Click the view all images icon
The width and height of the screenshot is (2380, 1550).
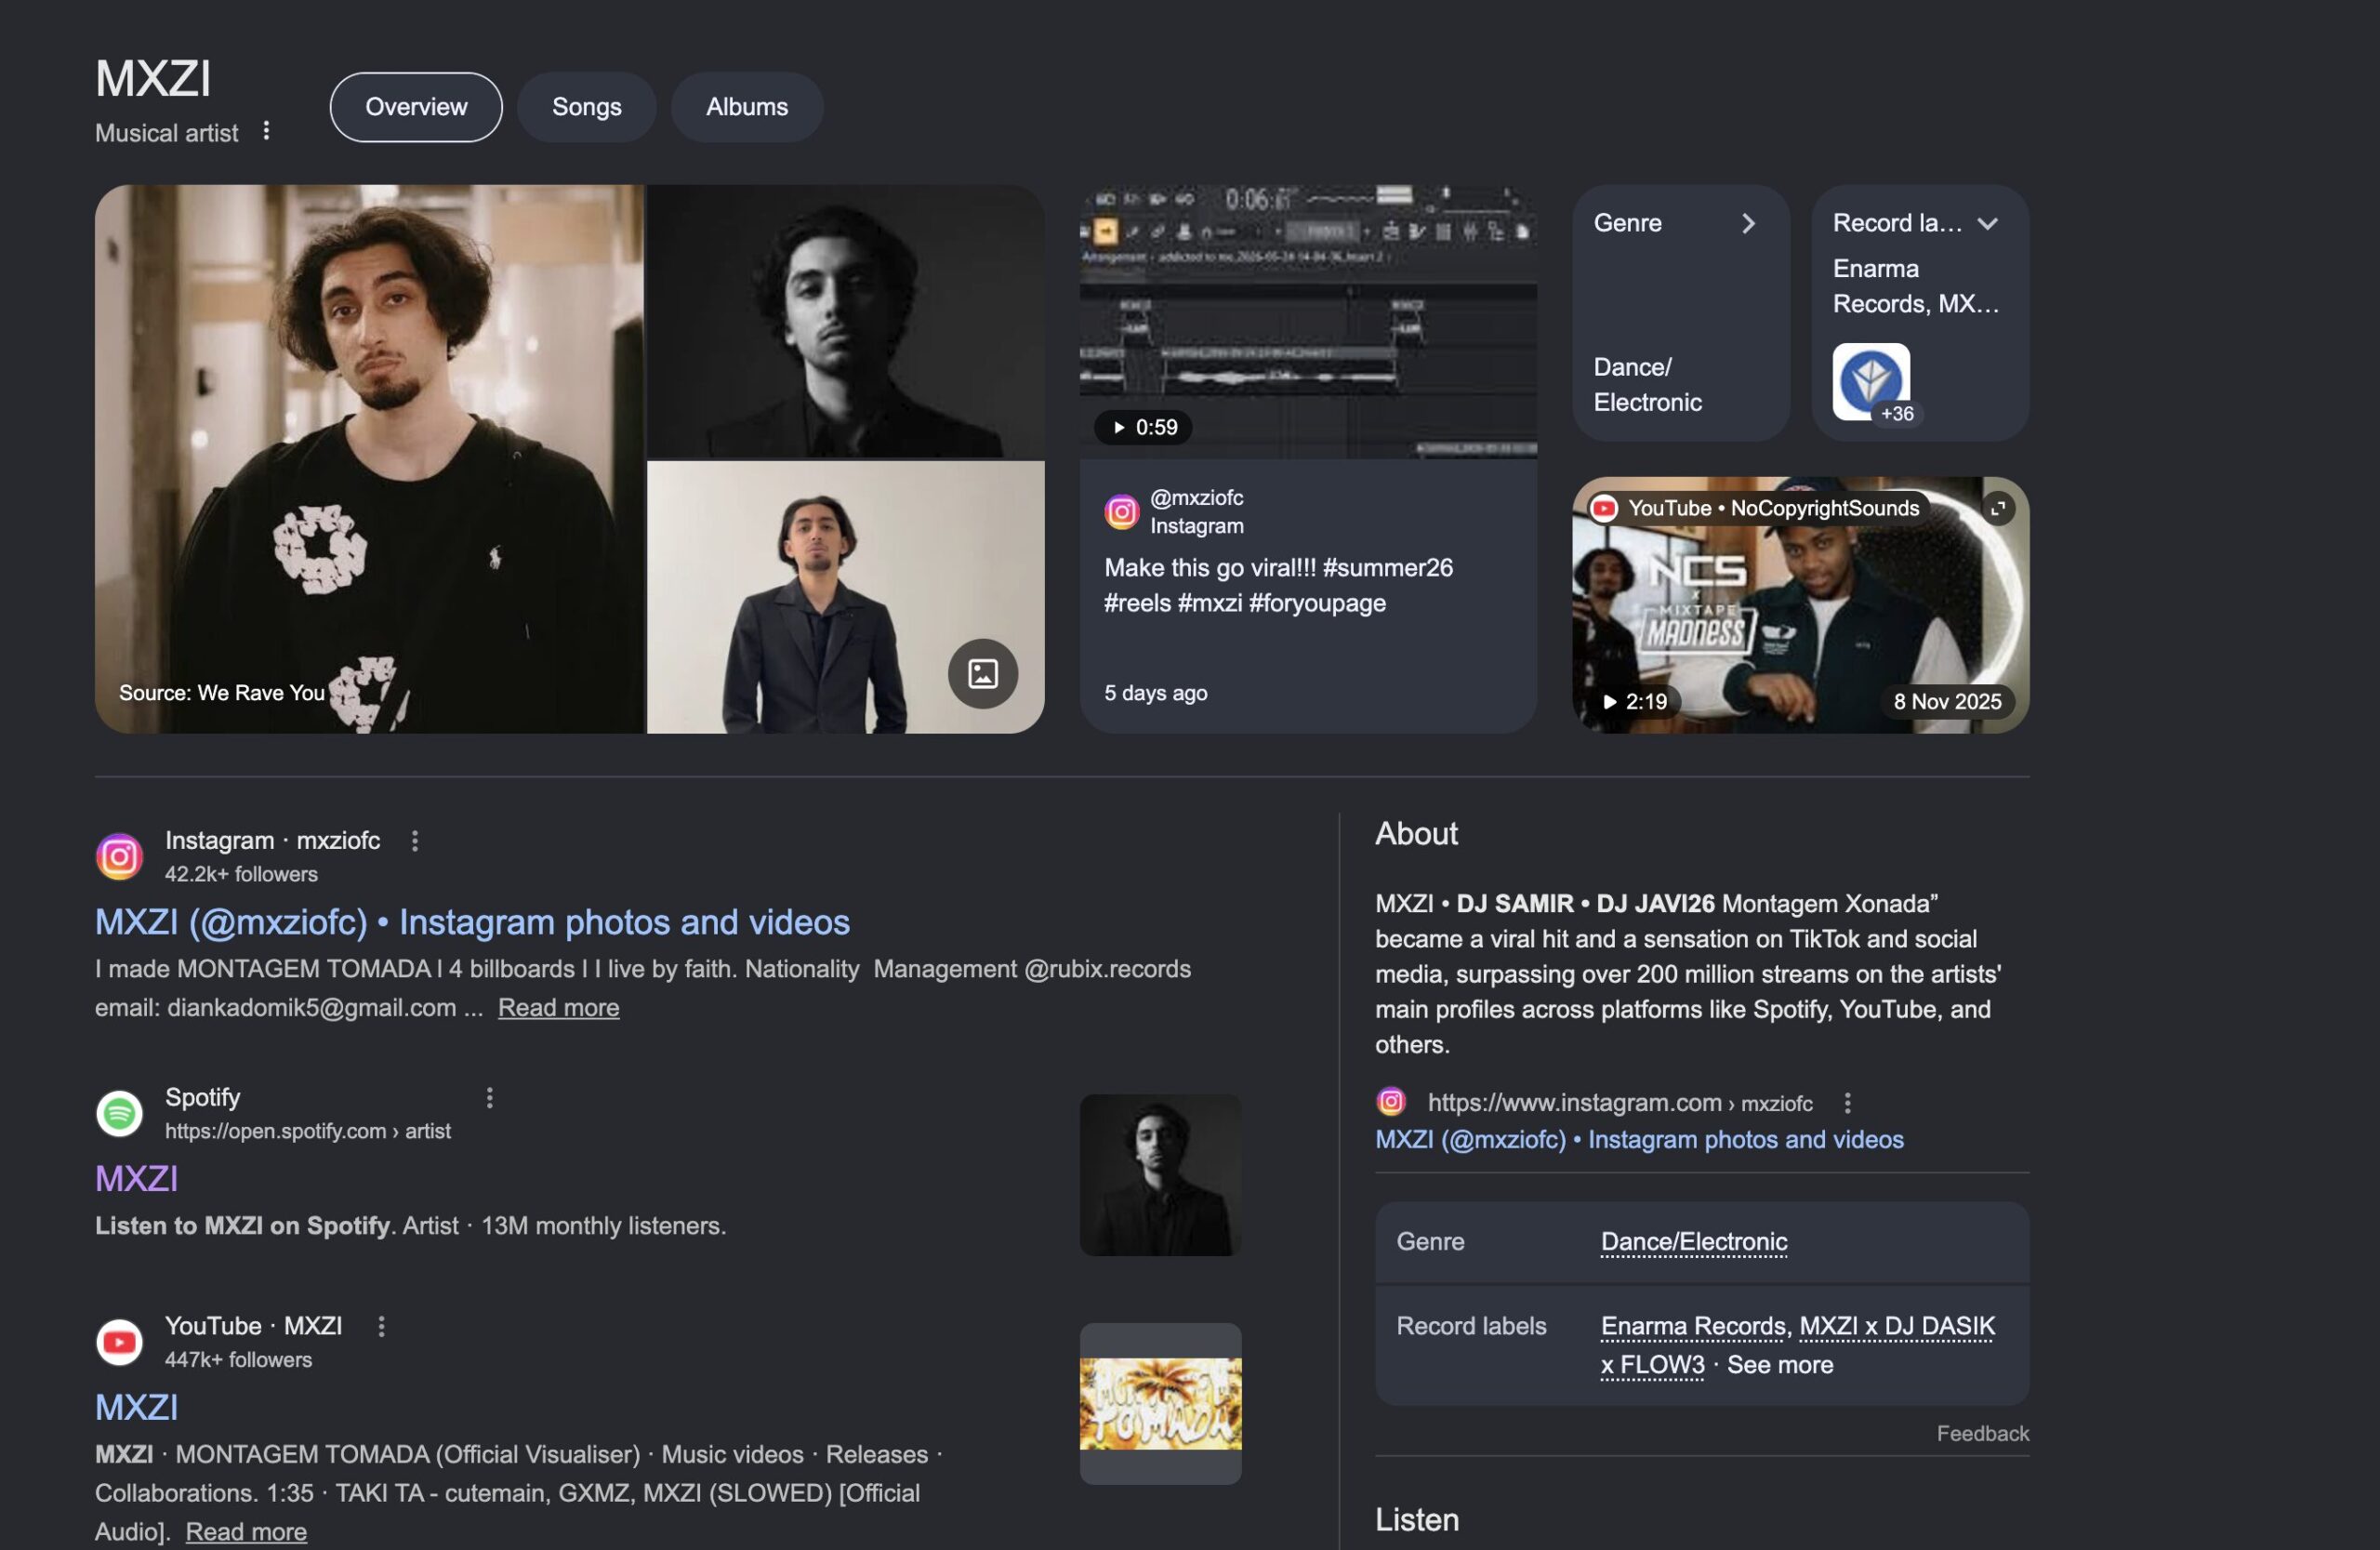pyautogui.click(x=982, y=674)
